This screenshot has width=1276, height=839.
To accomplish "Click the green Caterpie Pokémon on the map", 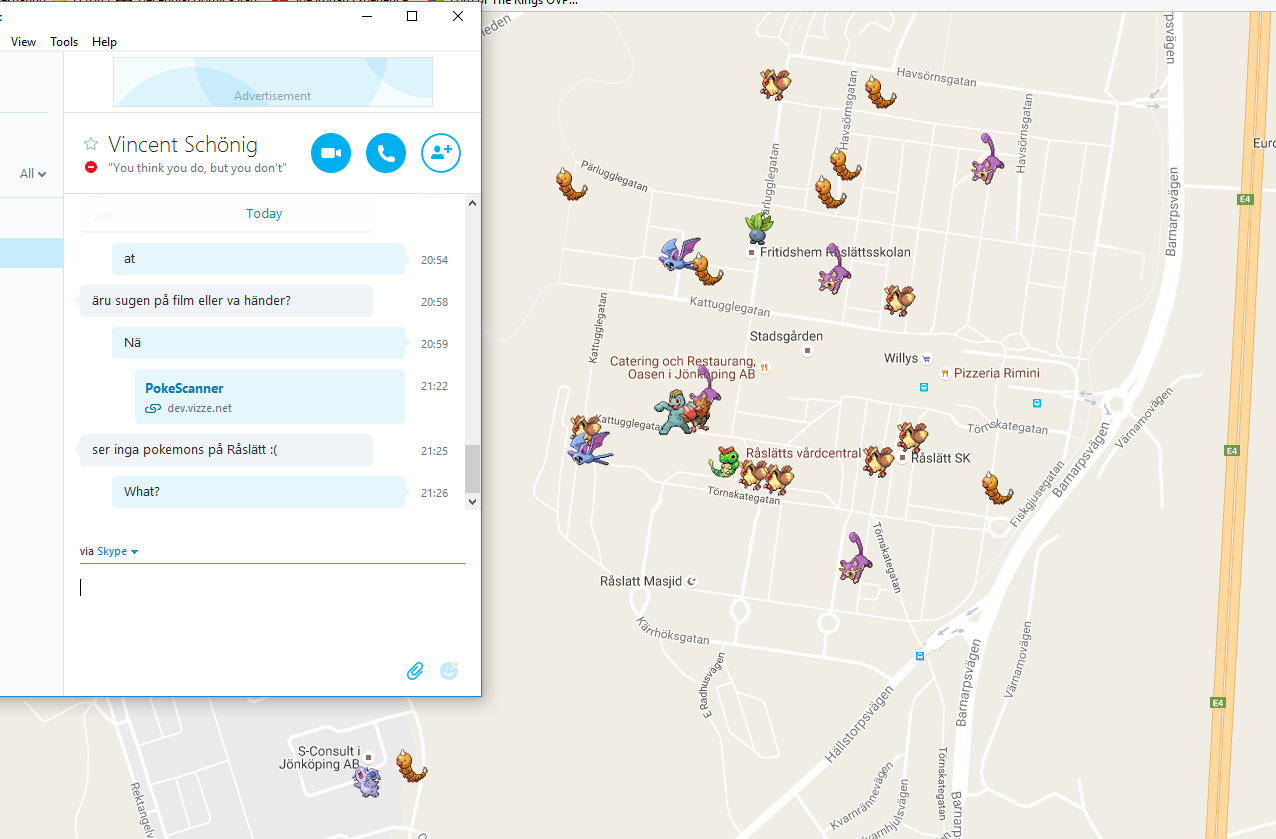I will click(x=725, y=464).
